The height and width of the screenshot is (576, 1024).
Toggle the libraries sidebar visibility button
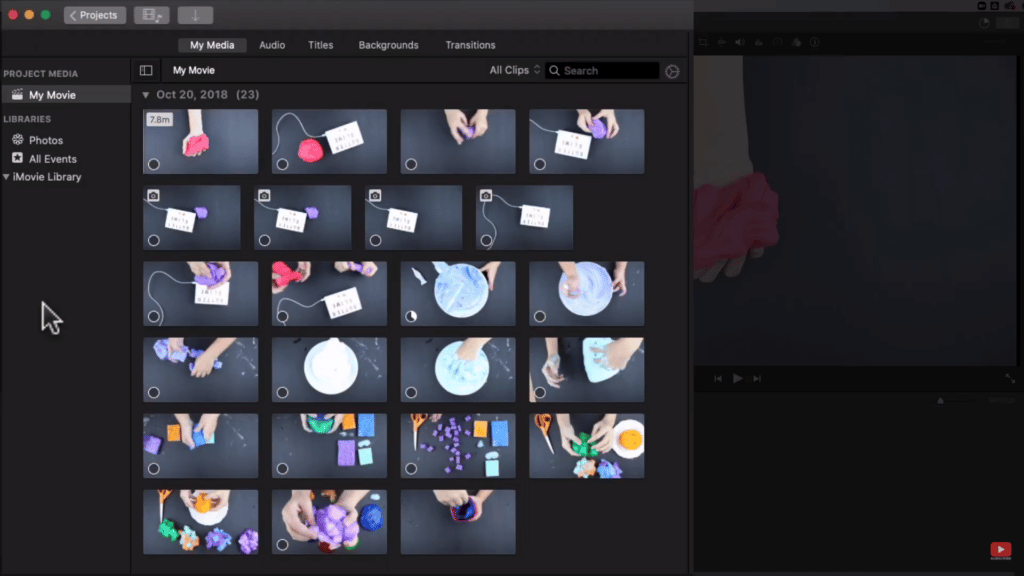(x=146, y=71)
